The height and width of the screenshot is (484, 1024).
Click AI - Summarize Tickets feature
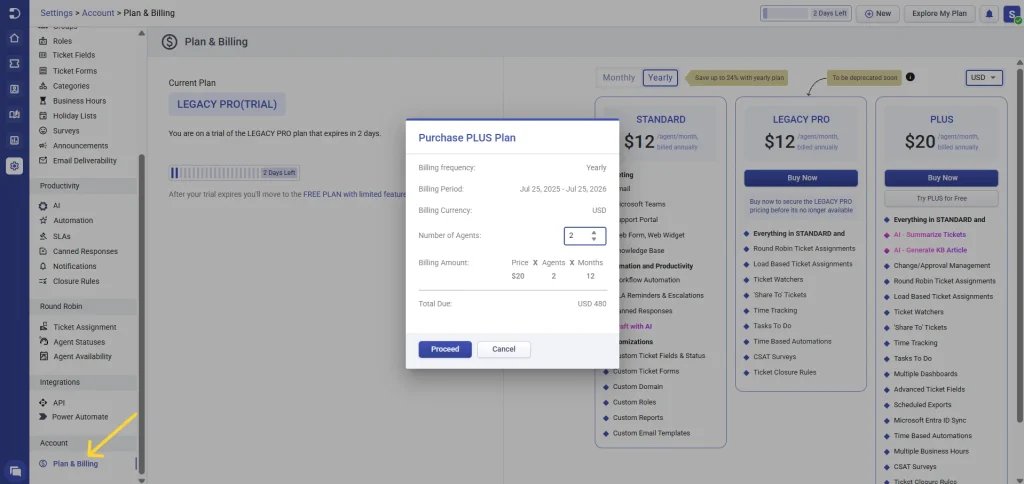(x=930, y=234)
